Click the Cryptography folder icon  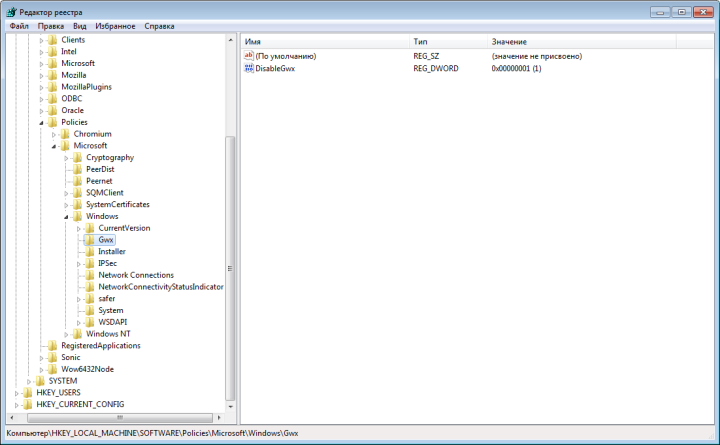[78, 158]
